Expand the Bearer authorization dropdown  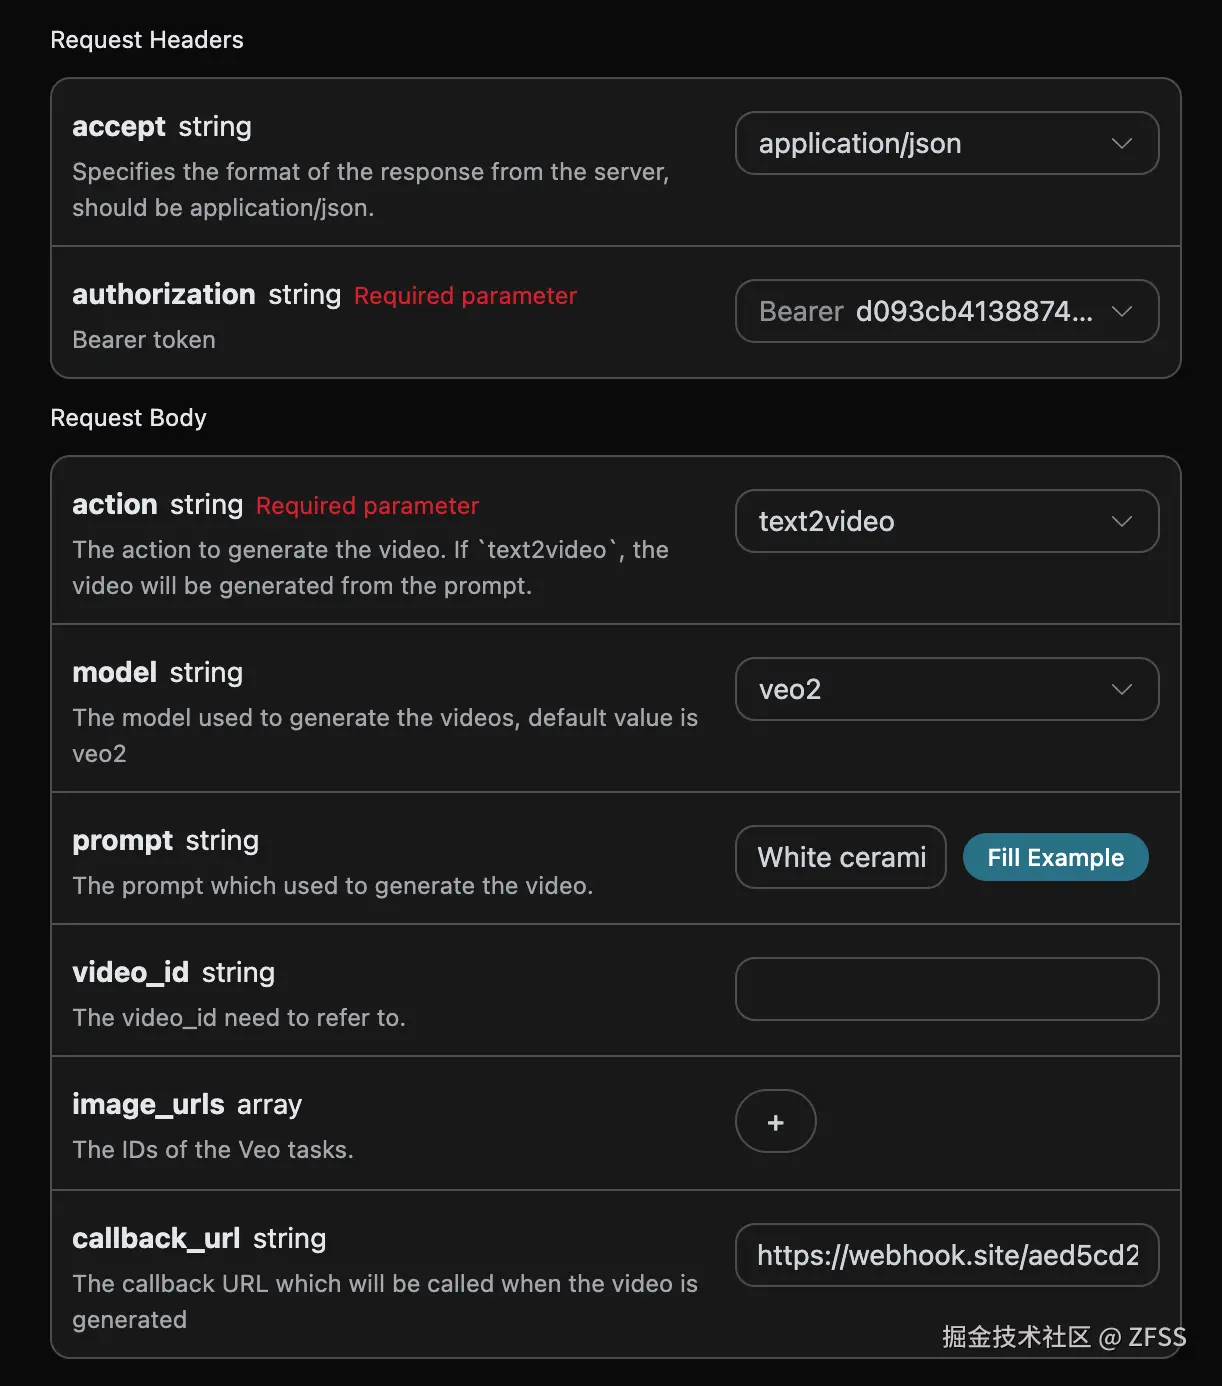click(930, 312)
